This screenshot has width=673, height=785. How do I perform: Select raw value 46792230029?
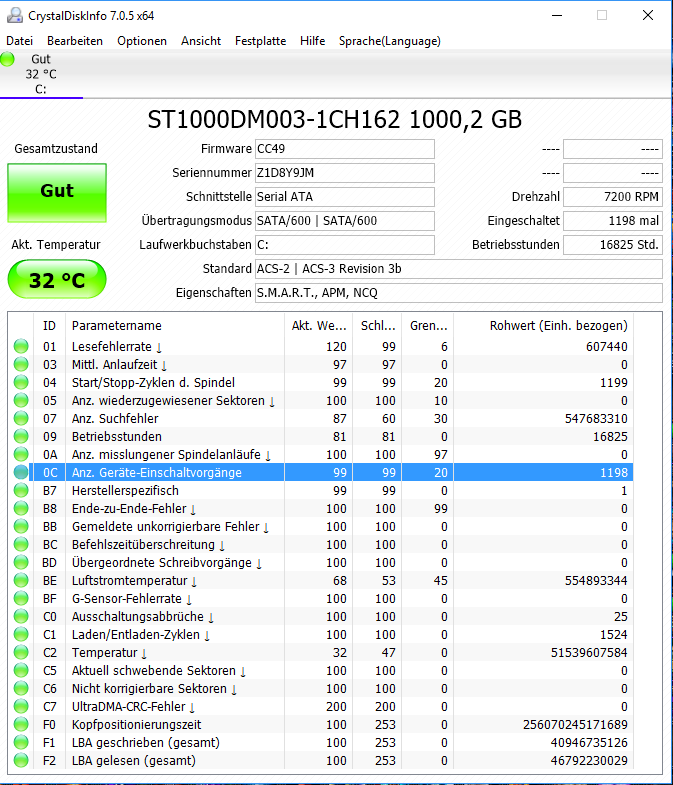[x=589, y=761]
